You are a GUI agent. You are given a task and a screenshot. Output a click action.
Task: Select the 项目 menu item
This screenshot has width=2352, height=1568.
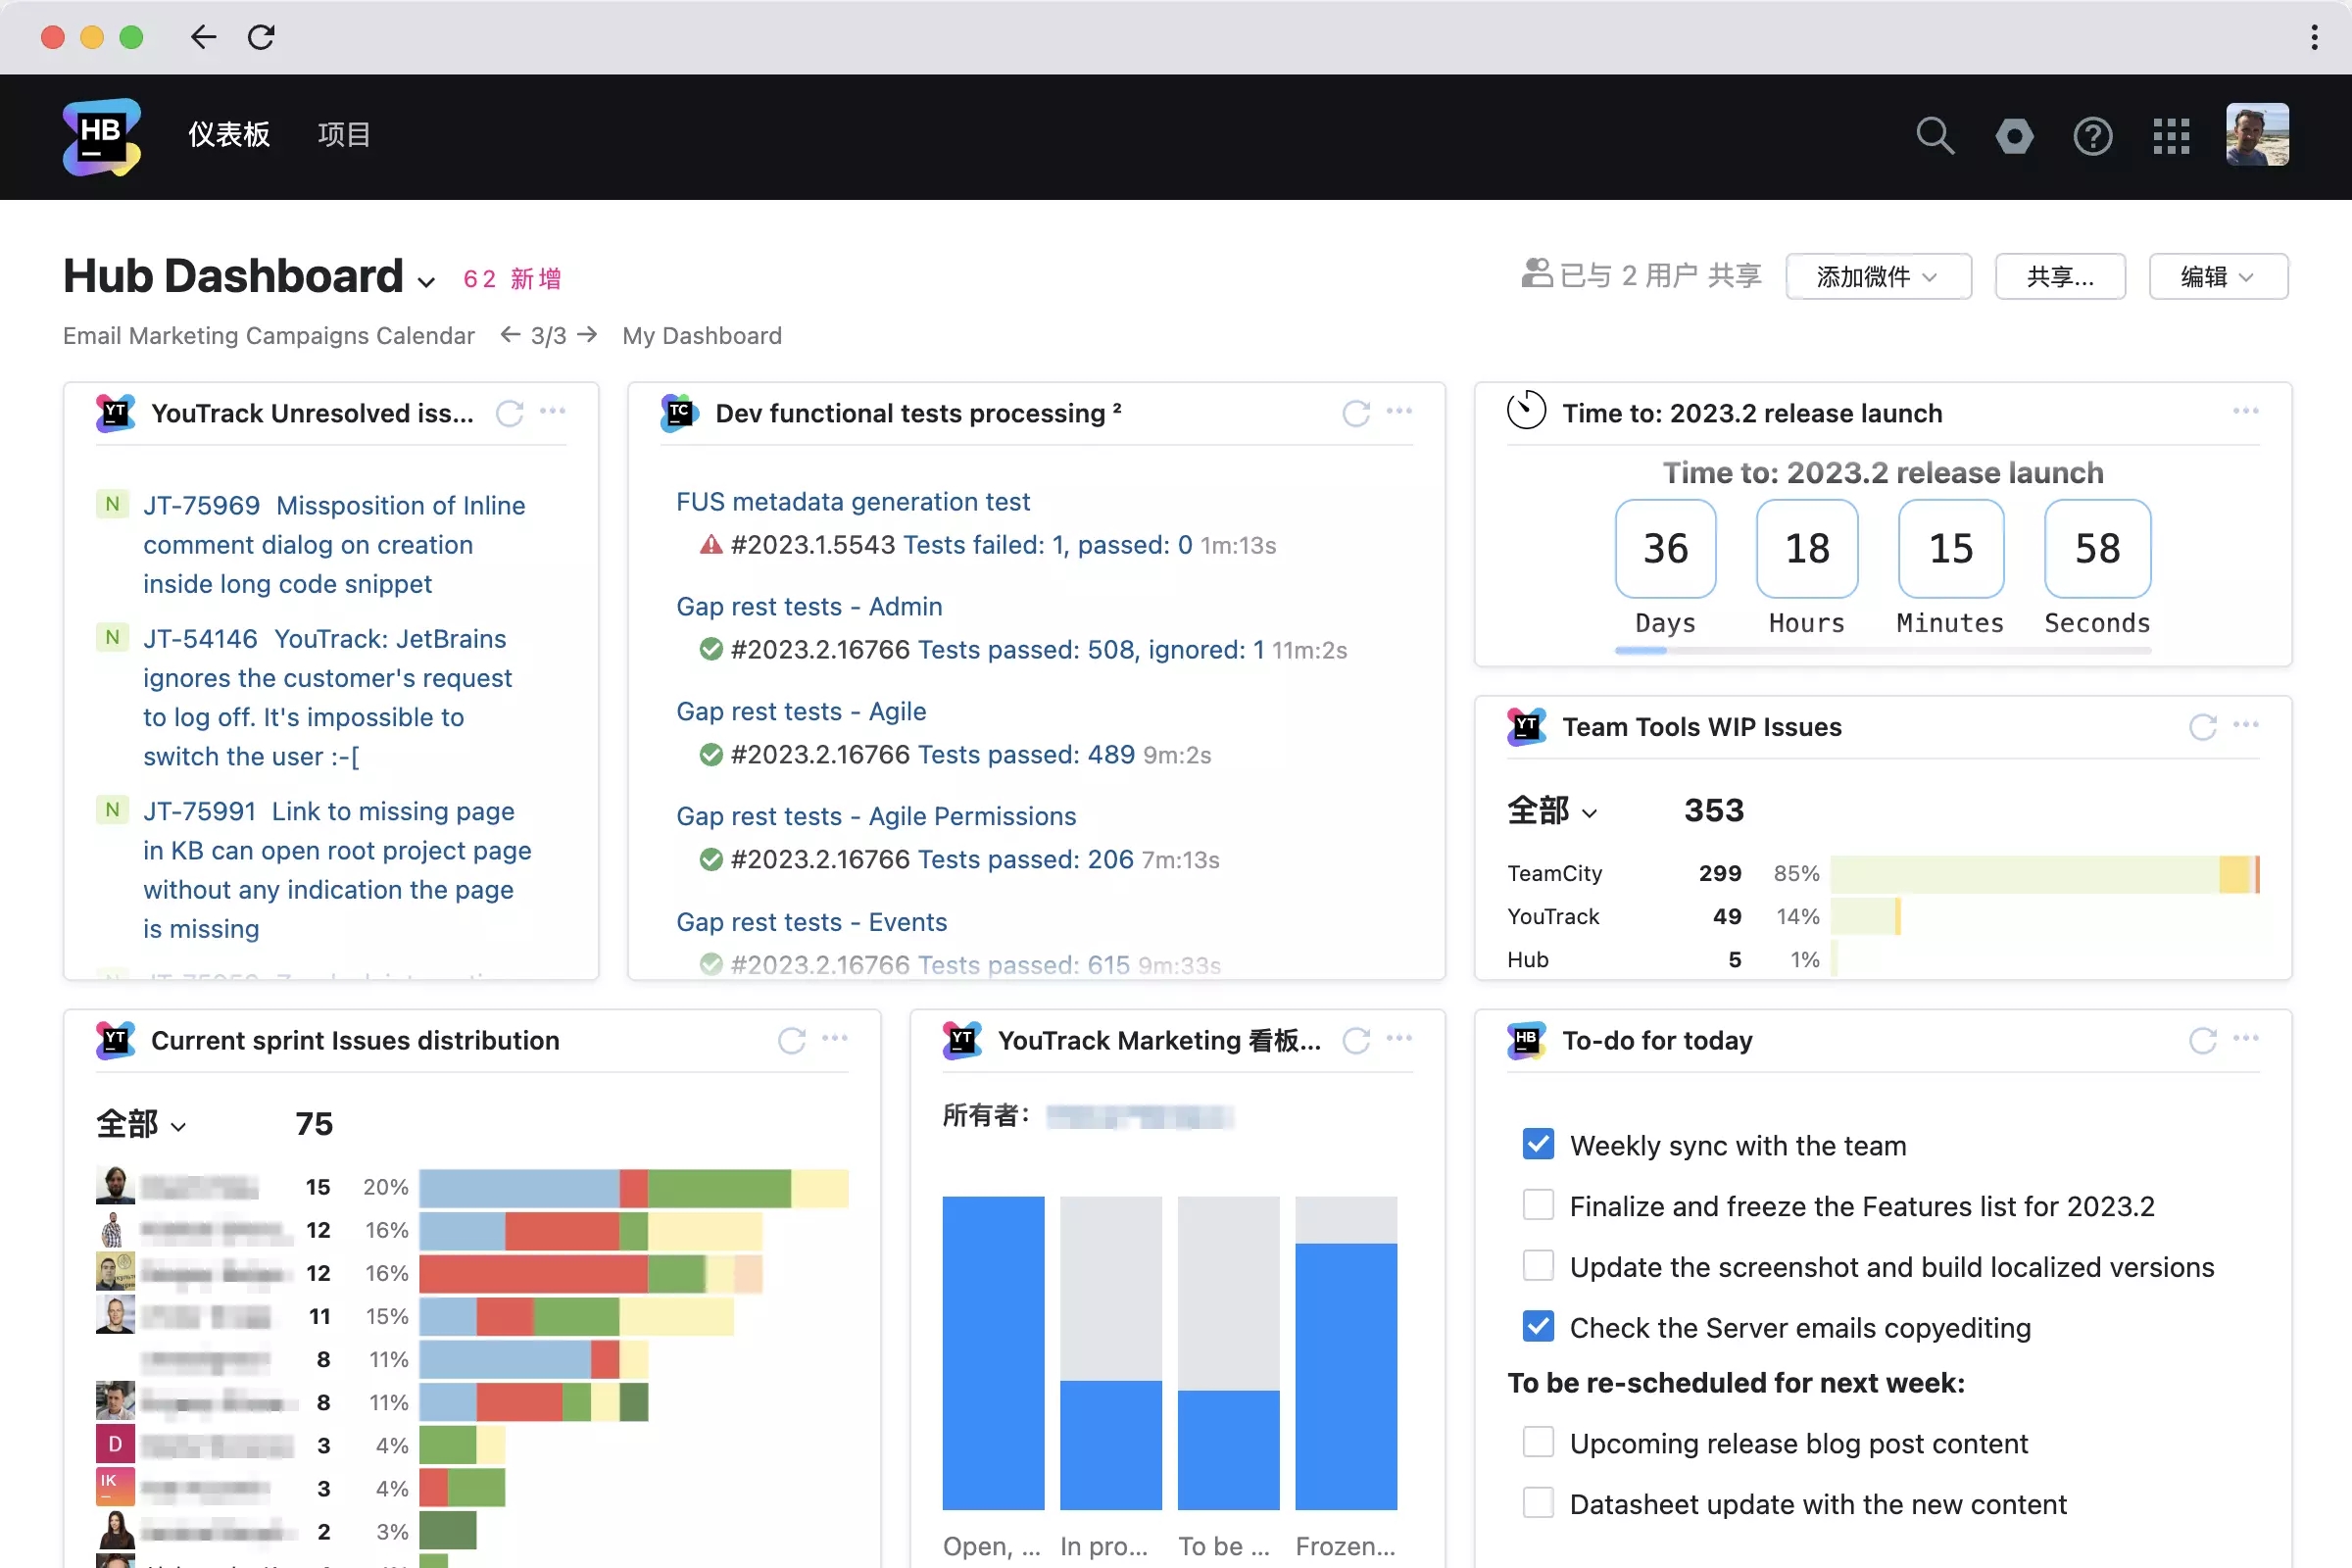point(343,135)
